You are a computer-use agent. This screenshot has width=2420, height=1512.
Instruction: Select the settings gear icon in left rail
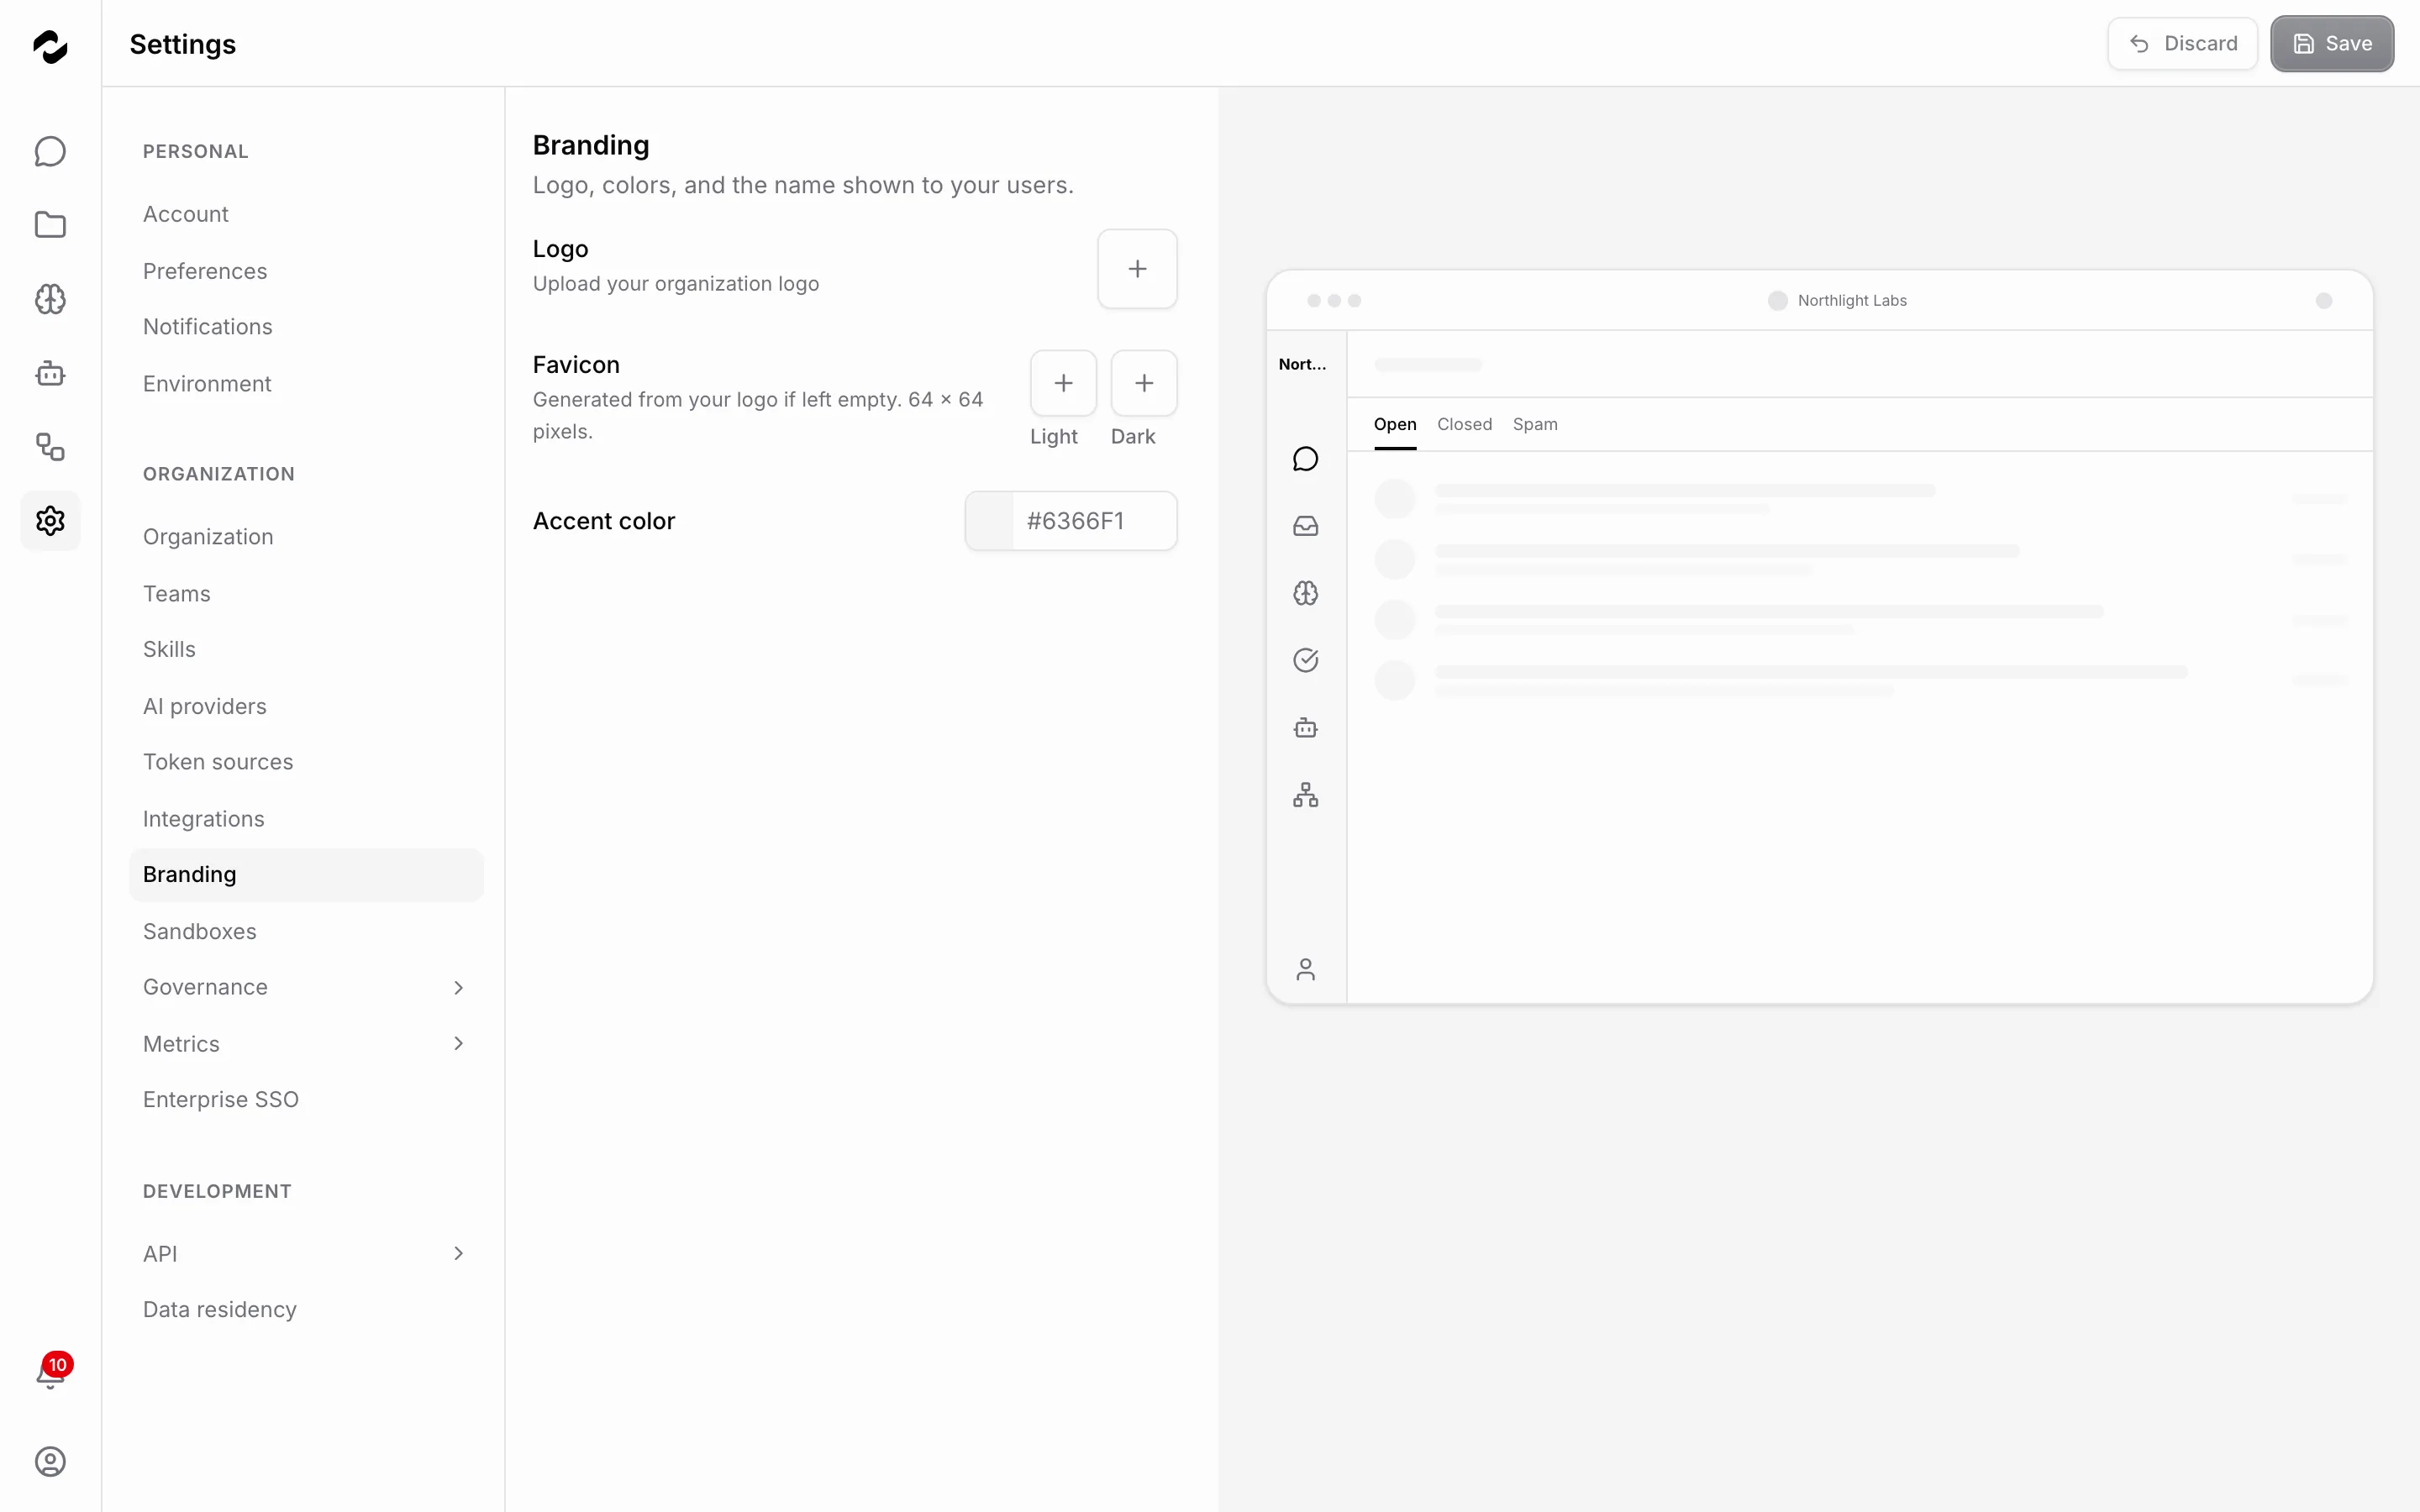coord(50,520)
